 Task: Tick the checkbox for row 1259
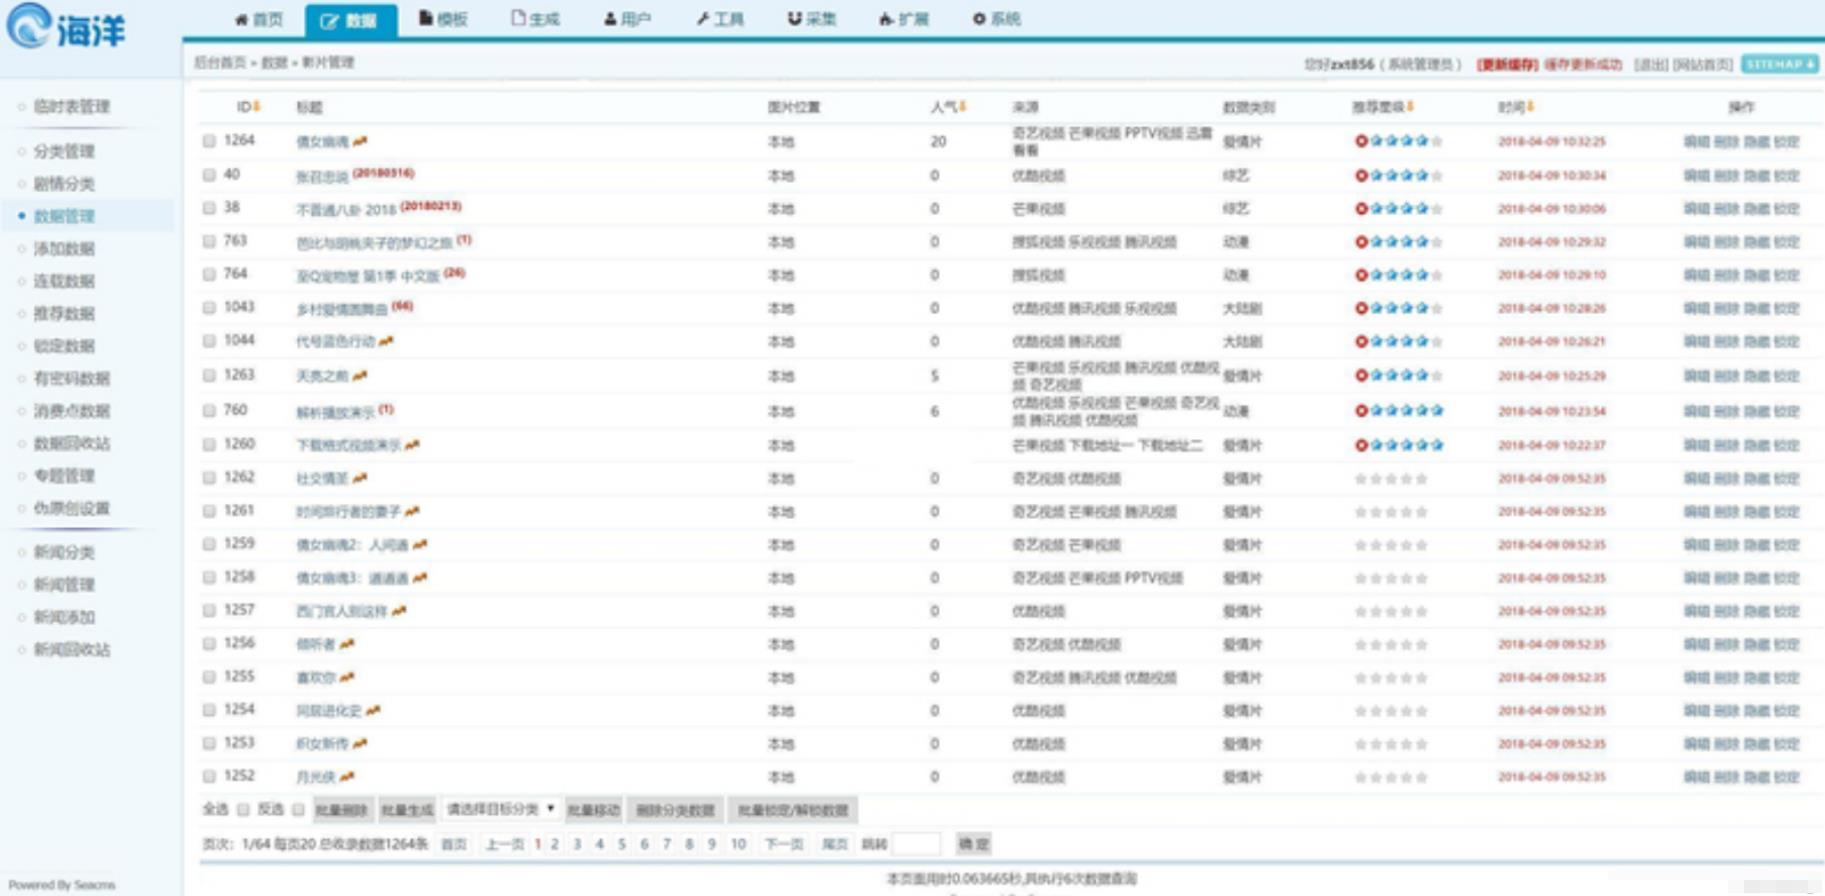coord(209,544)
